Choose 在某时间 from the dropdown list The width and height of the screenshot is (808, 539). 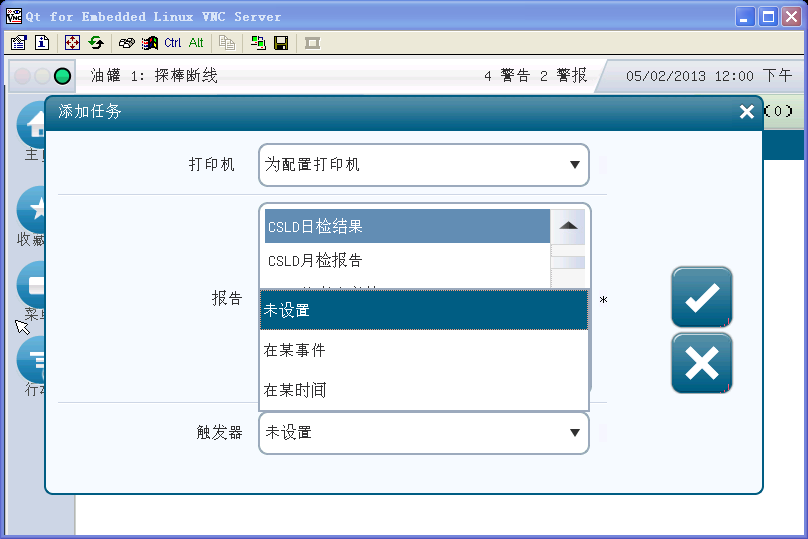423,390
